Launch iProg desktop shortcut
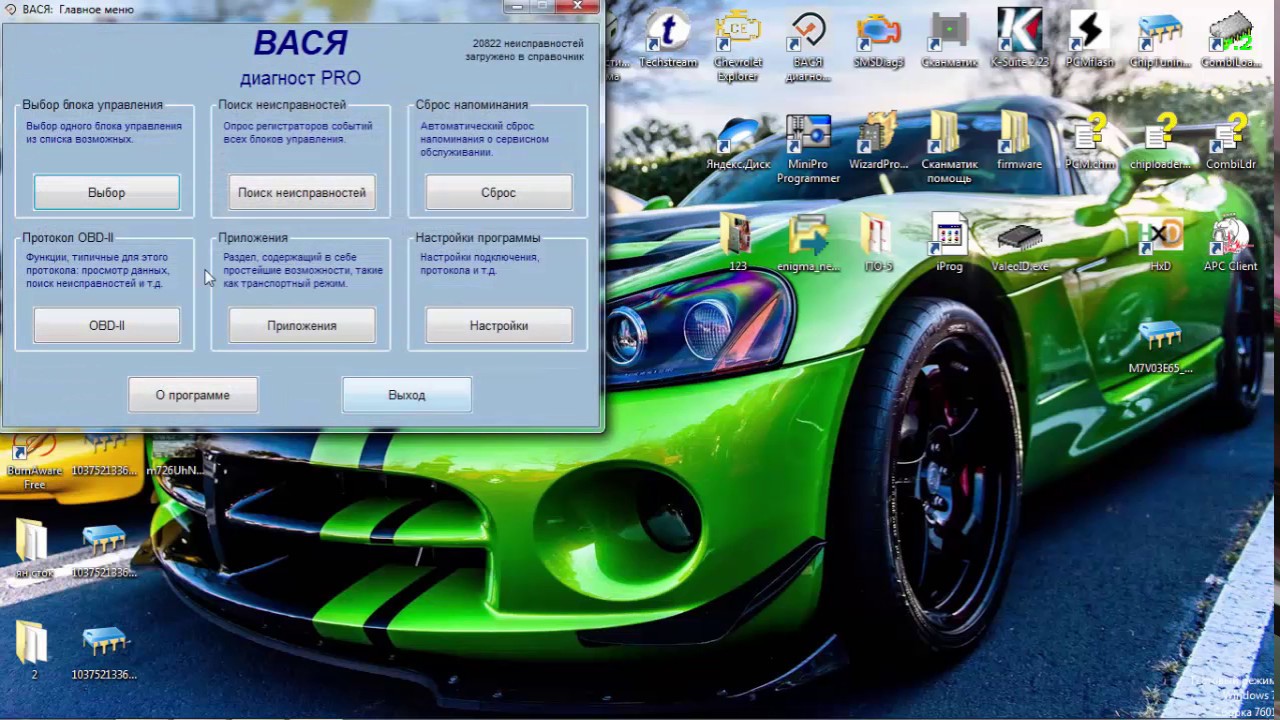The image size is (1280, 720). (x=949, y=243)
